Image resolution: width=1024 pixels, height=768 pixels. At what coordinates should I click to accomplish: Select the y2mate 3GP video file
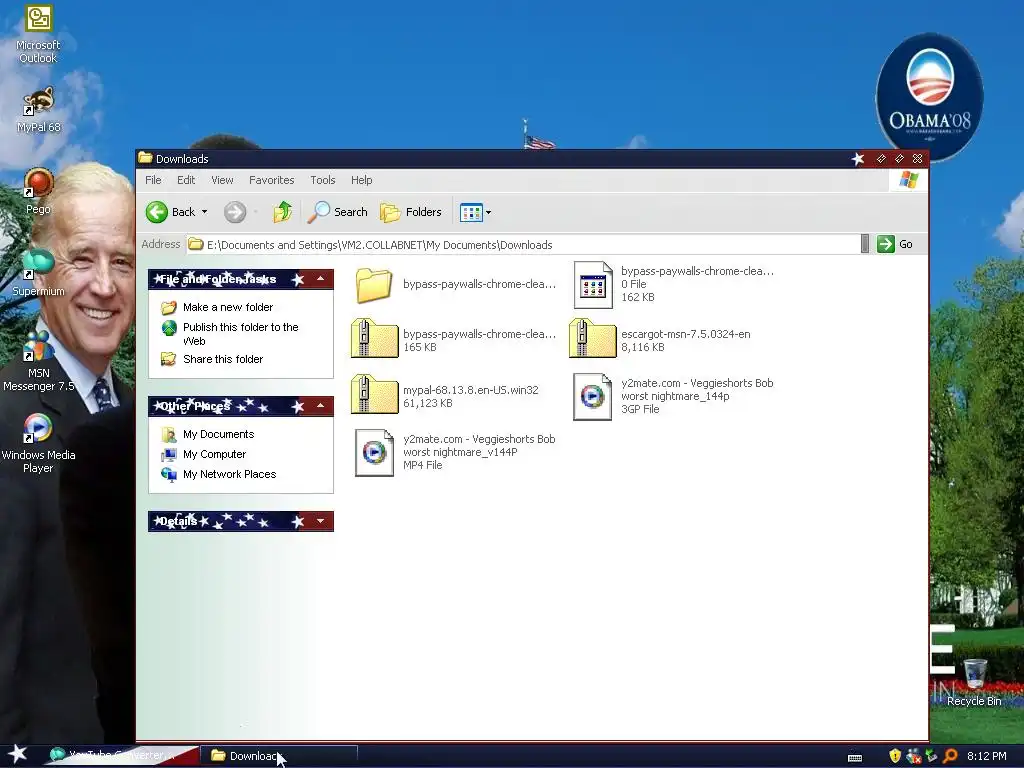coord(673,396)
